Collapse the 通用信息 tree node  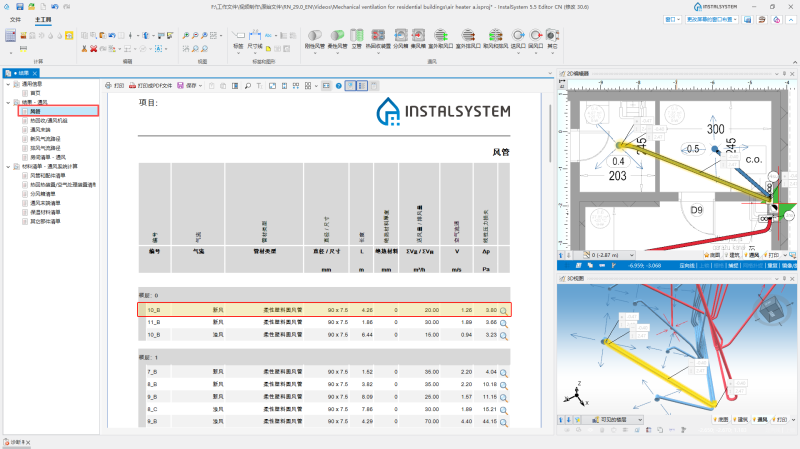(8, 84)
